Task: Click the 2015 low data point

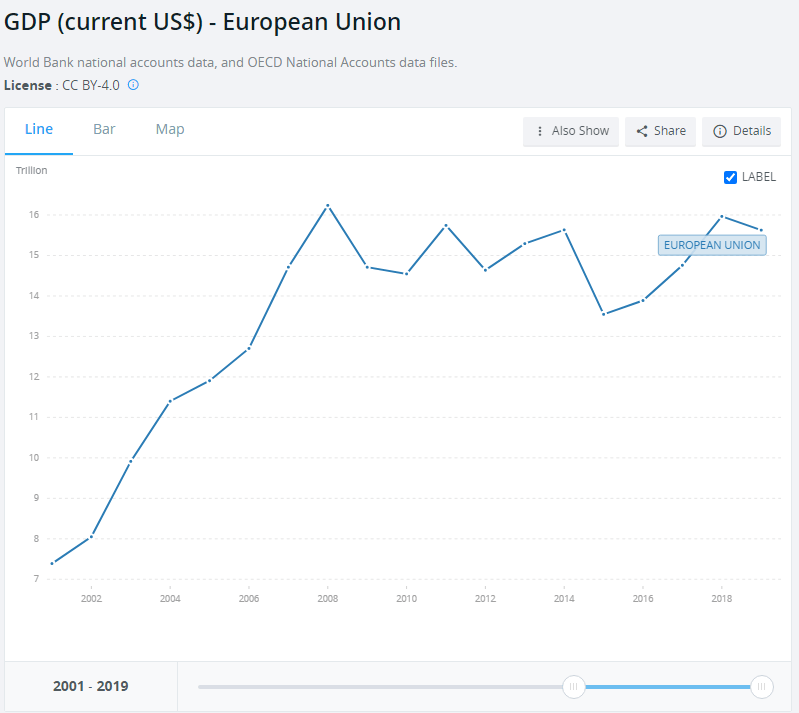Action: (604, 314)
